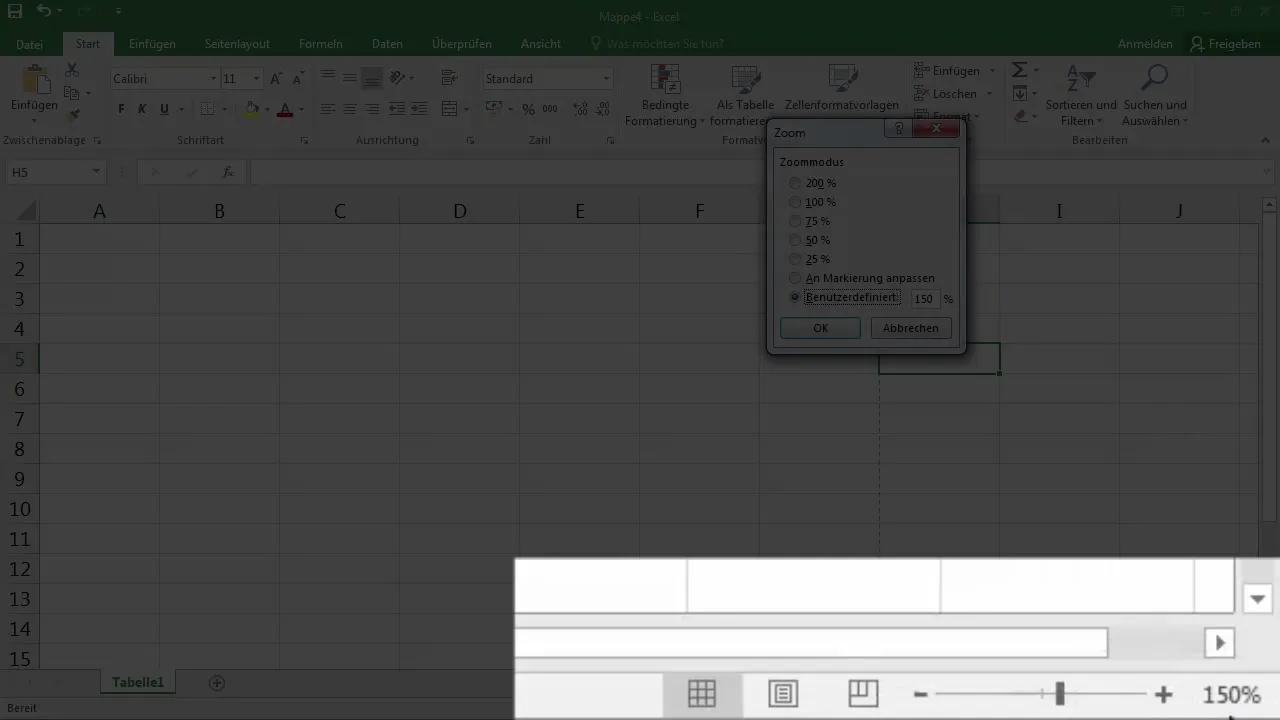Select the 200 % zoom radio button
Image resolution: width=1280 pixels, height=720 pixels.
point(795,183)
